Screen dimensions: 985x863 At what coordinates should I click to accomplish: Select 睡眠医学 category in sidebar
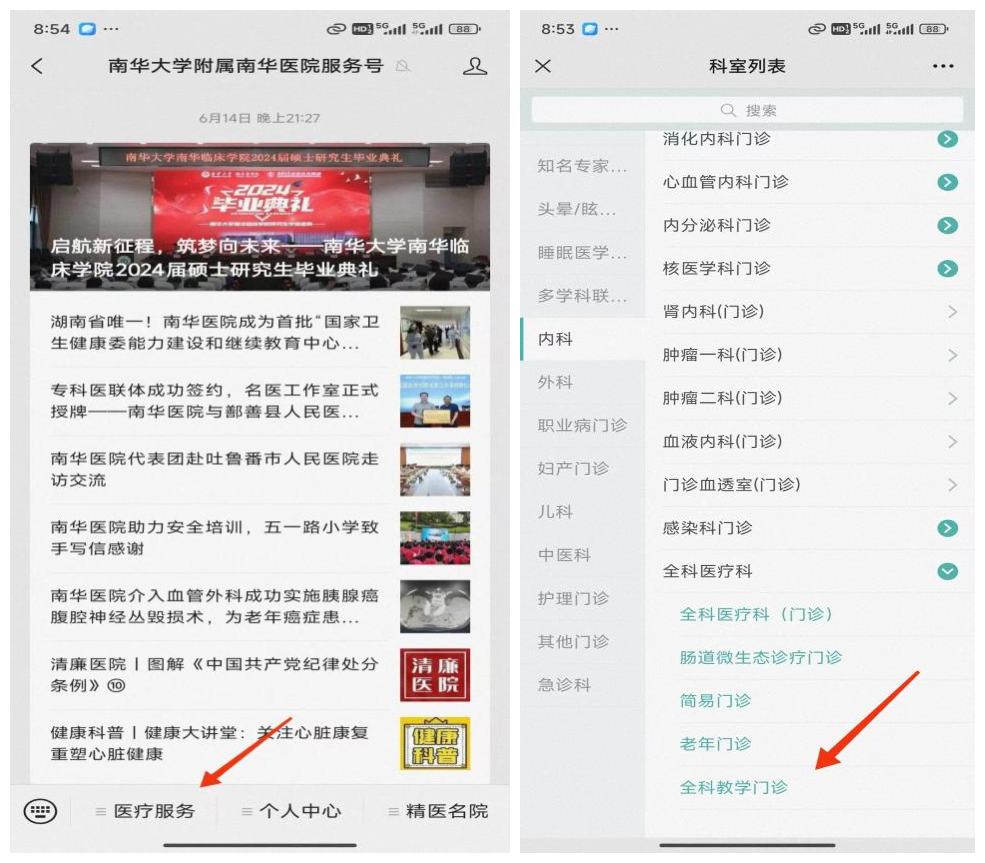tap(582, 252)
